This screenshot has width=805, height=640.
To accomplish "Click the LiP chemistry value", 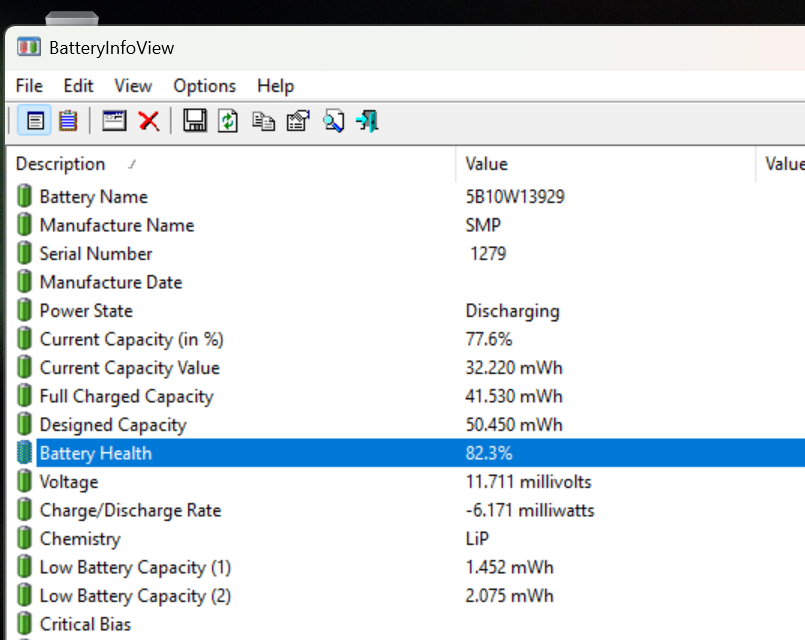I will pyautogui.click(x=477, y=539).
